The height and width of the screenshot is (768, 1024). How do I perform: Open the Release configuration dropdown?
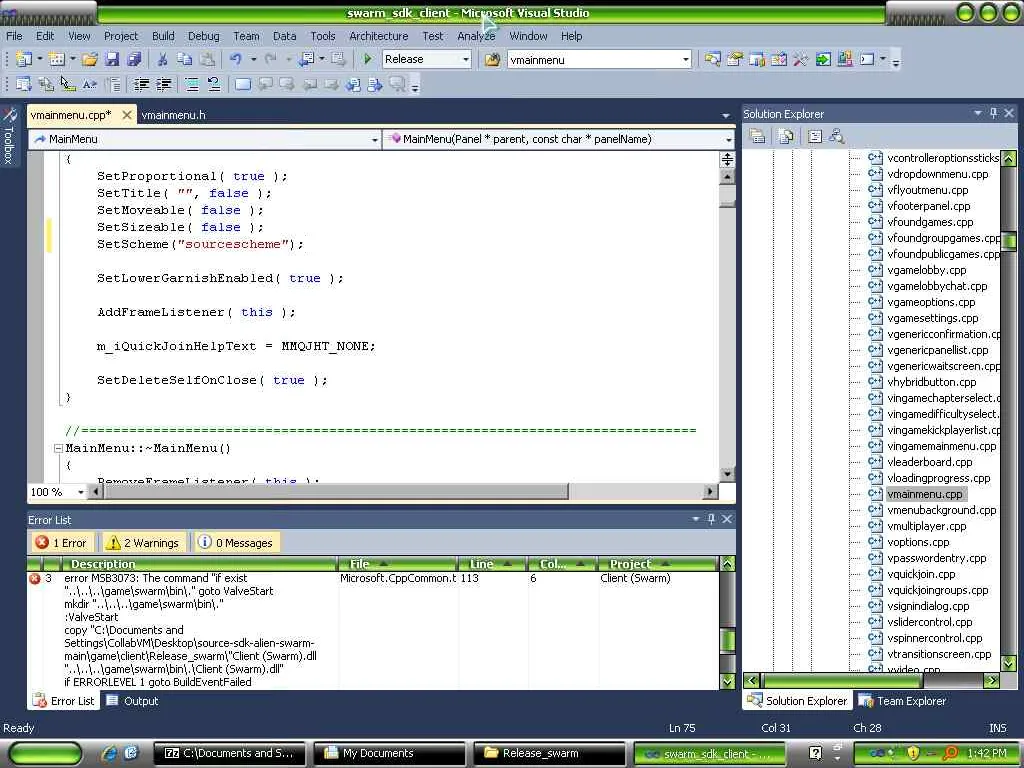point(466,59)
